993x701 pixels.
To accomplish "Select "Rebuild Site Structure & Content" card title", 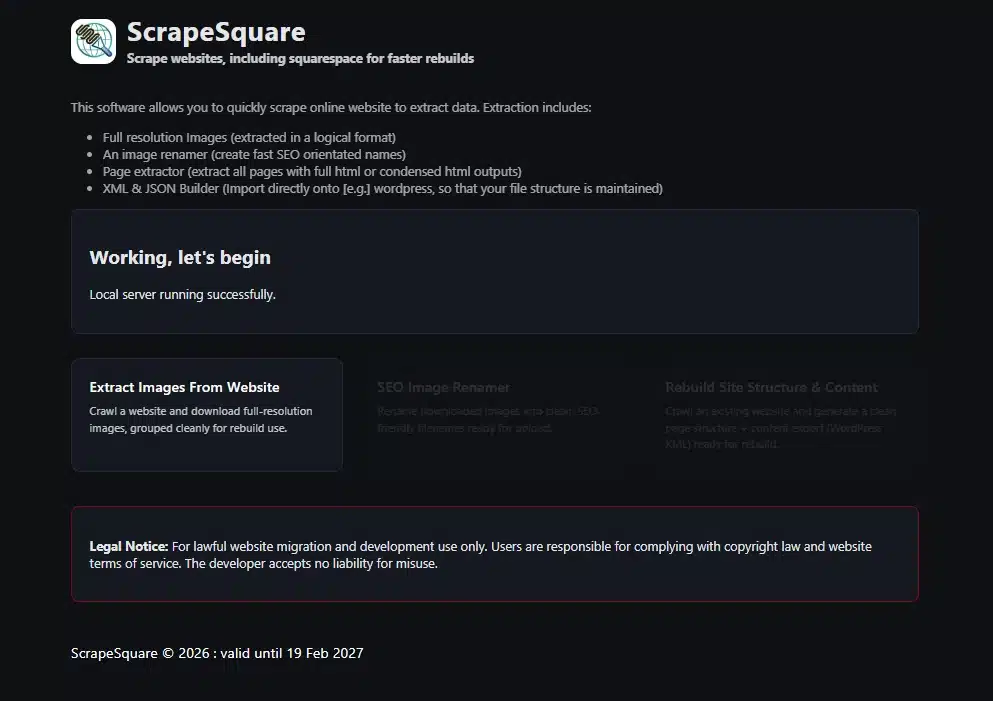I will point(771,387).
